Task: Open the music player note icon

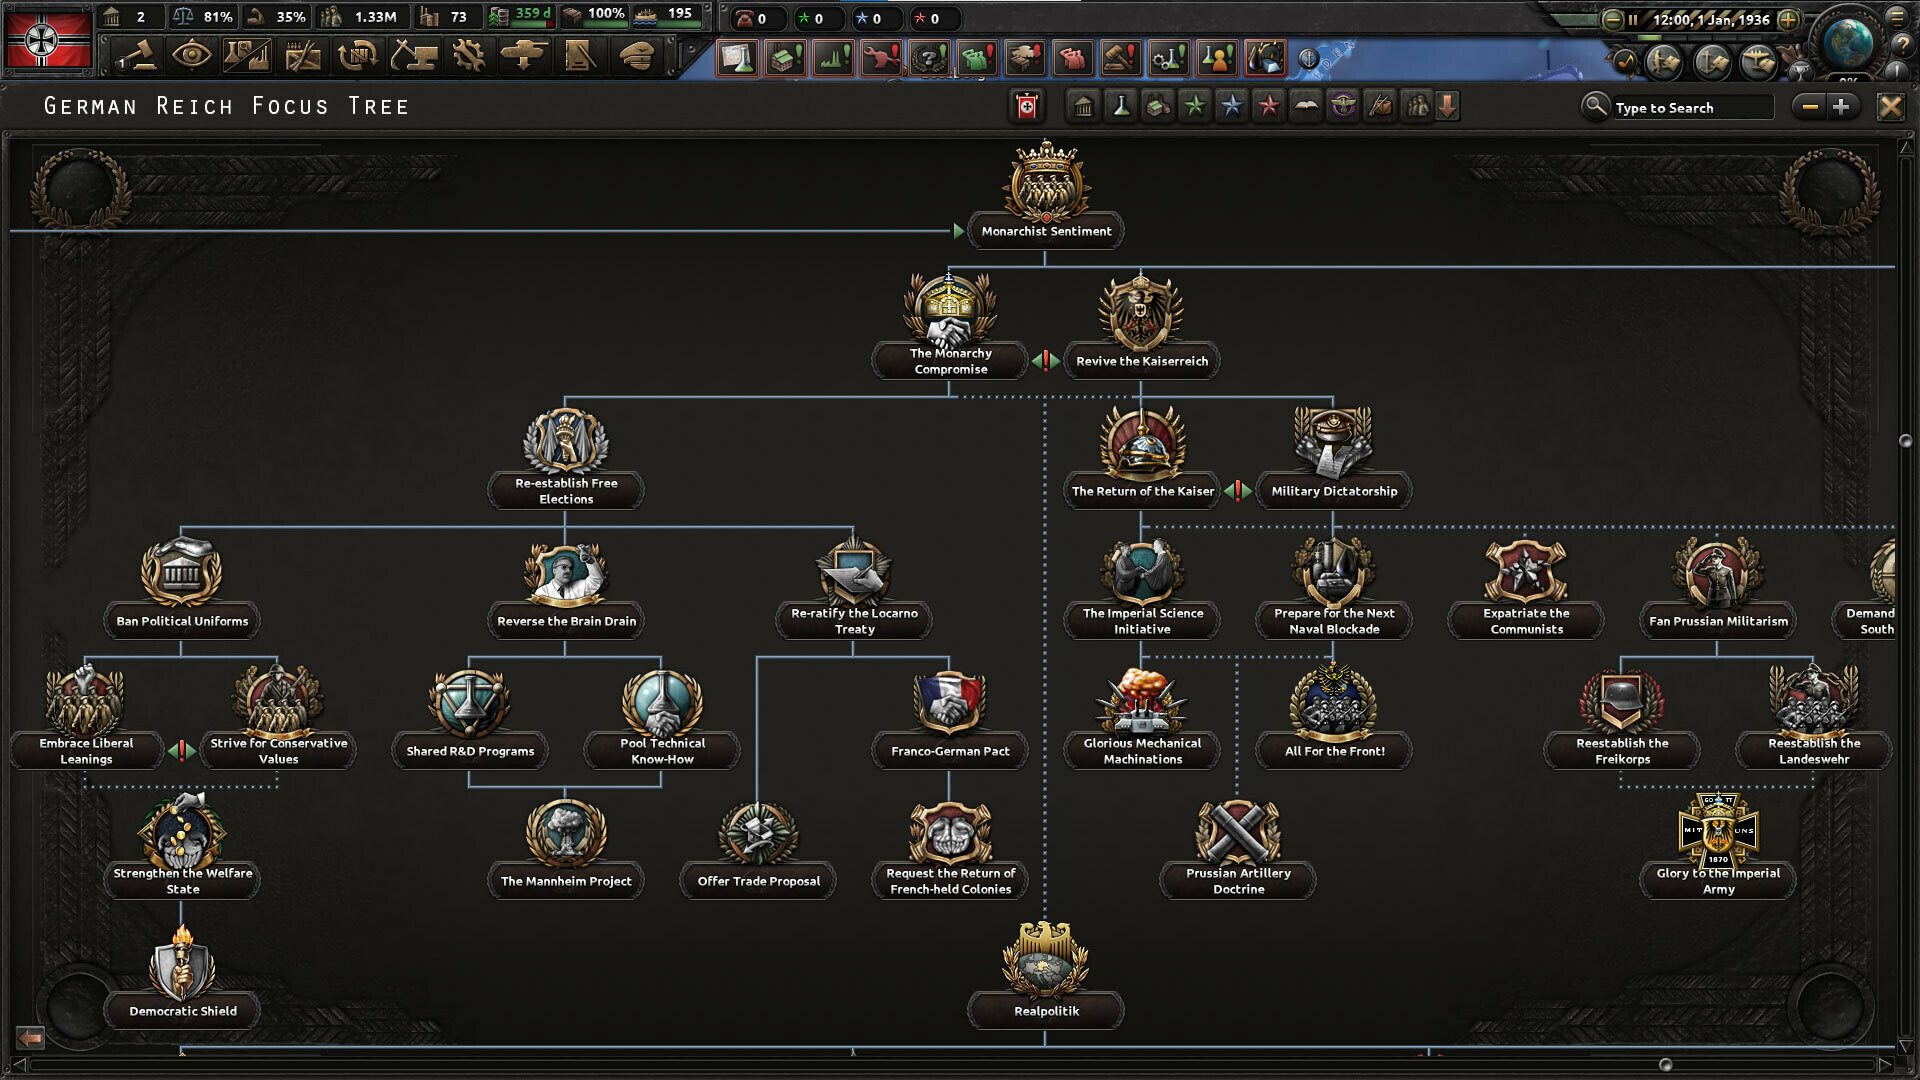Action: (1625, 62)
